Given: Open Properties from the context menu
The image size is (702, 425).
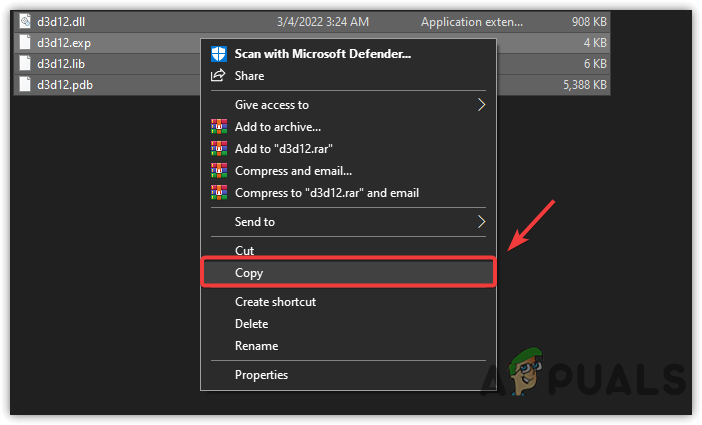Looking at the screenshot, I should (x=348, y=375).
